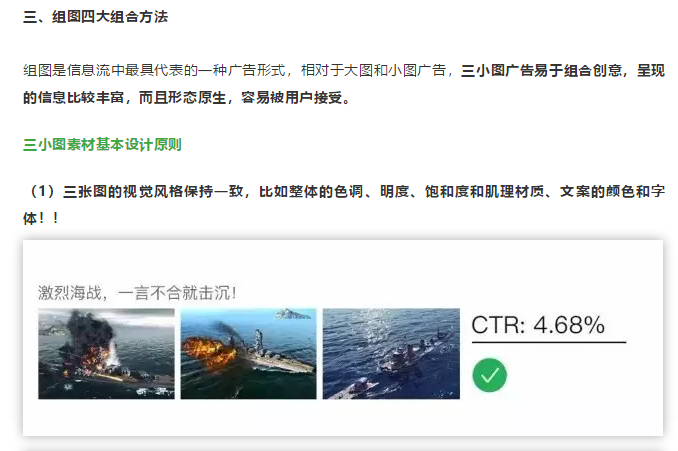Open the middle thumbnail with orange fire warship
Screen dimensions: 678x451
[249, 353]
